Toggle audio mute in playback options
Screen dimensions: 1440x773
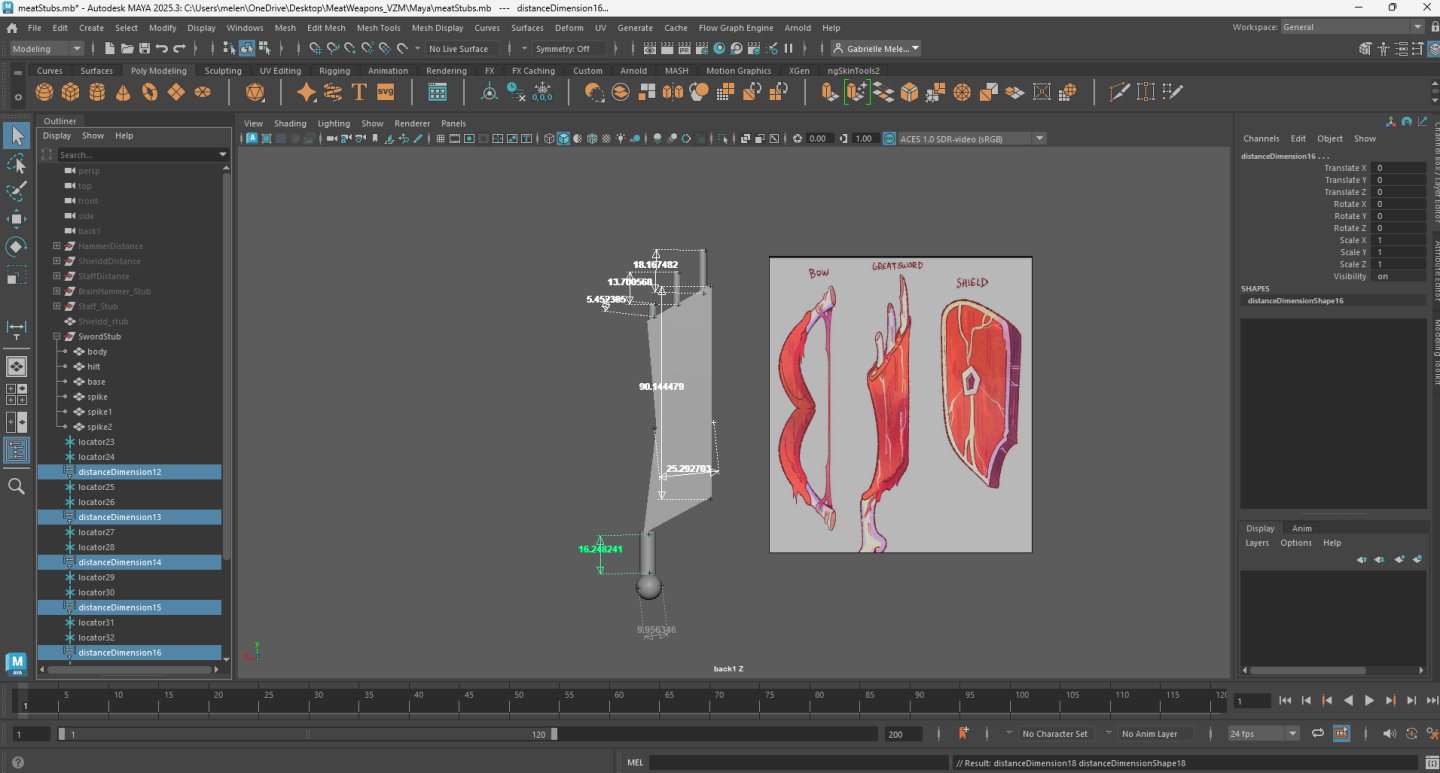(1389, 733)
